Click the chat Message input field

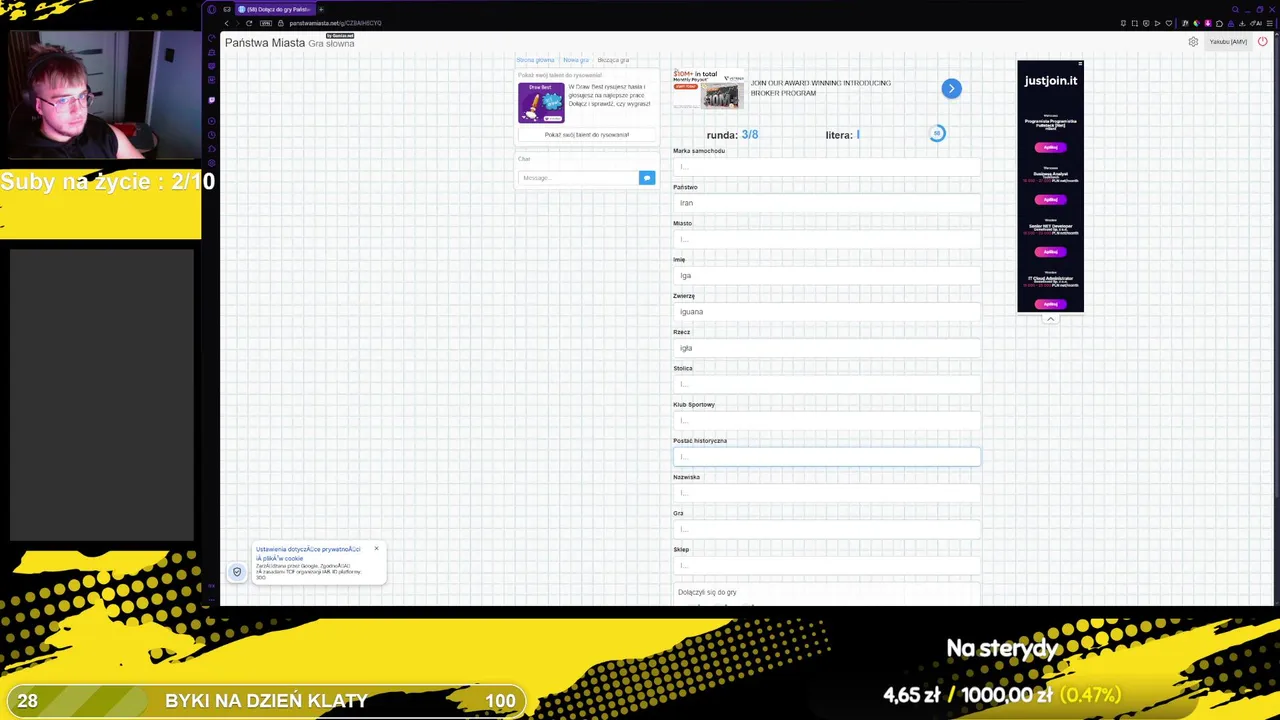coord(579,178)
